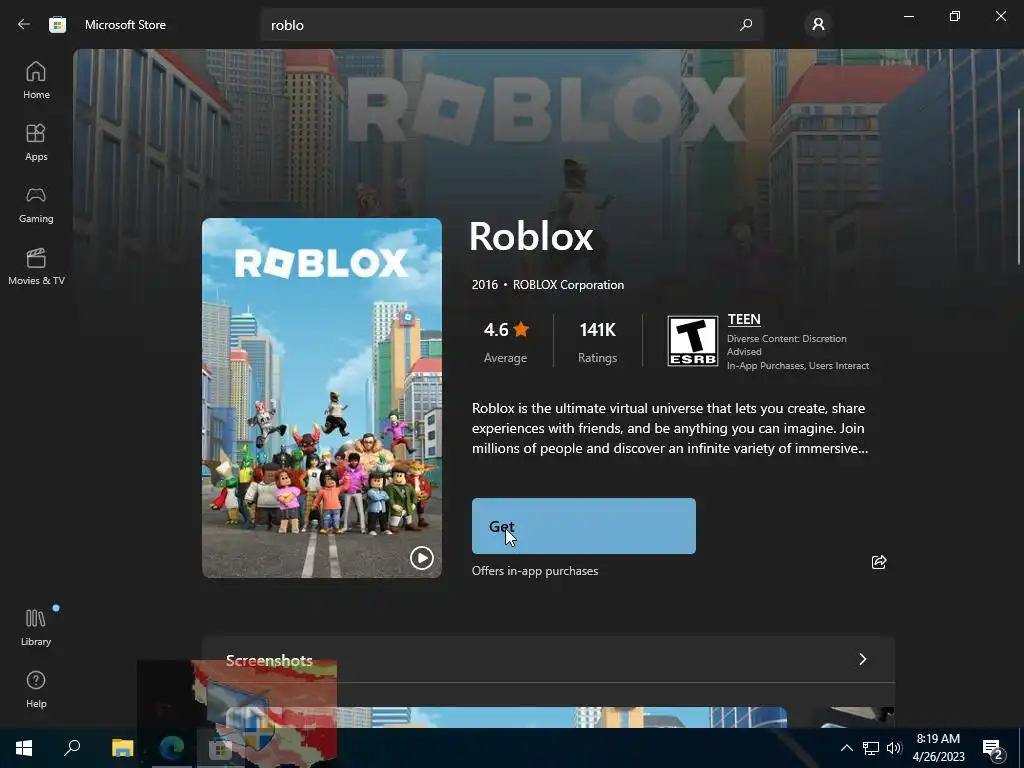Open Microsoft Edge from taskbar
Viewport: 1024px width, 768px height.
point(172,748)
